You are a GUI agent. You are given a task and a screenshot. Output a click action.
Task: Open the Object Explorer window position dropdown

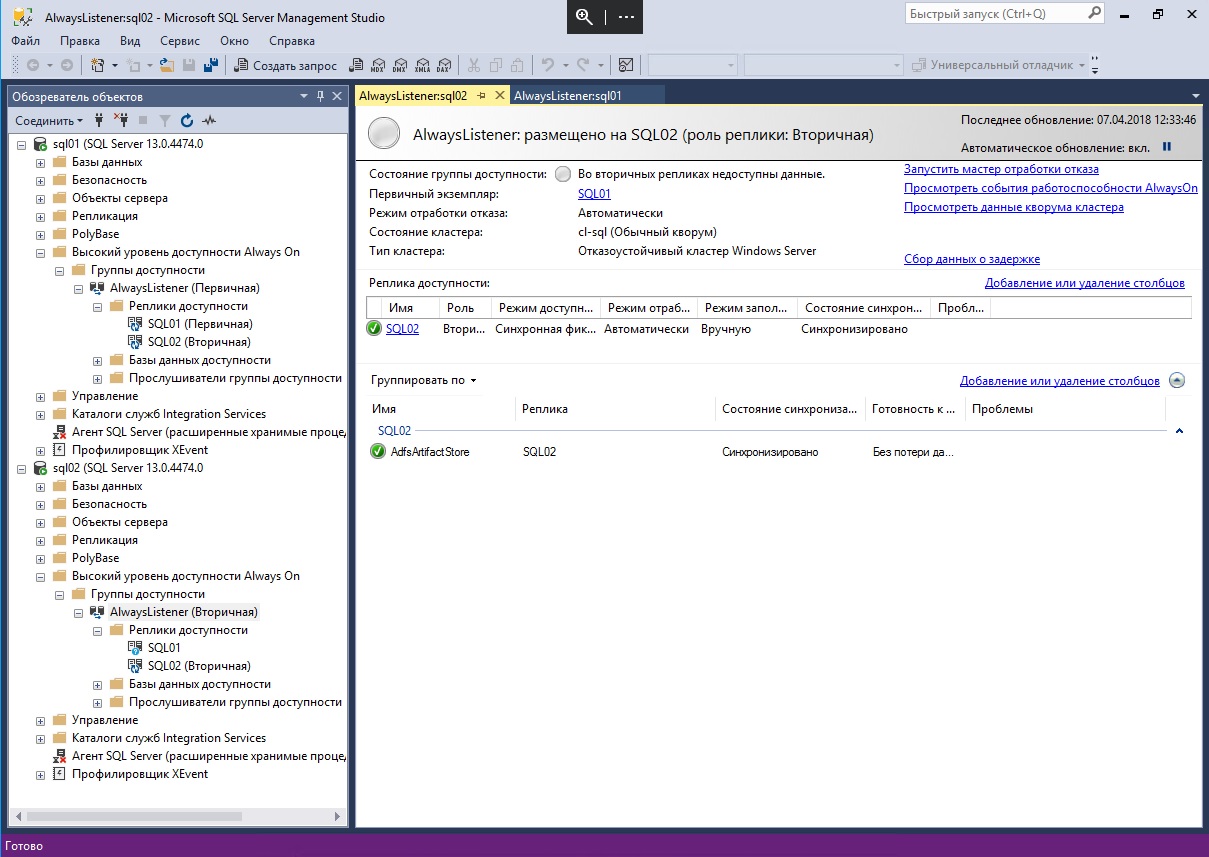304,96
